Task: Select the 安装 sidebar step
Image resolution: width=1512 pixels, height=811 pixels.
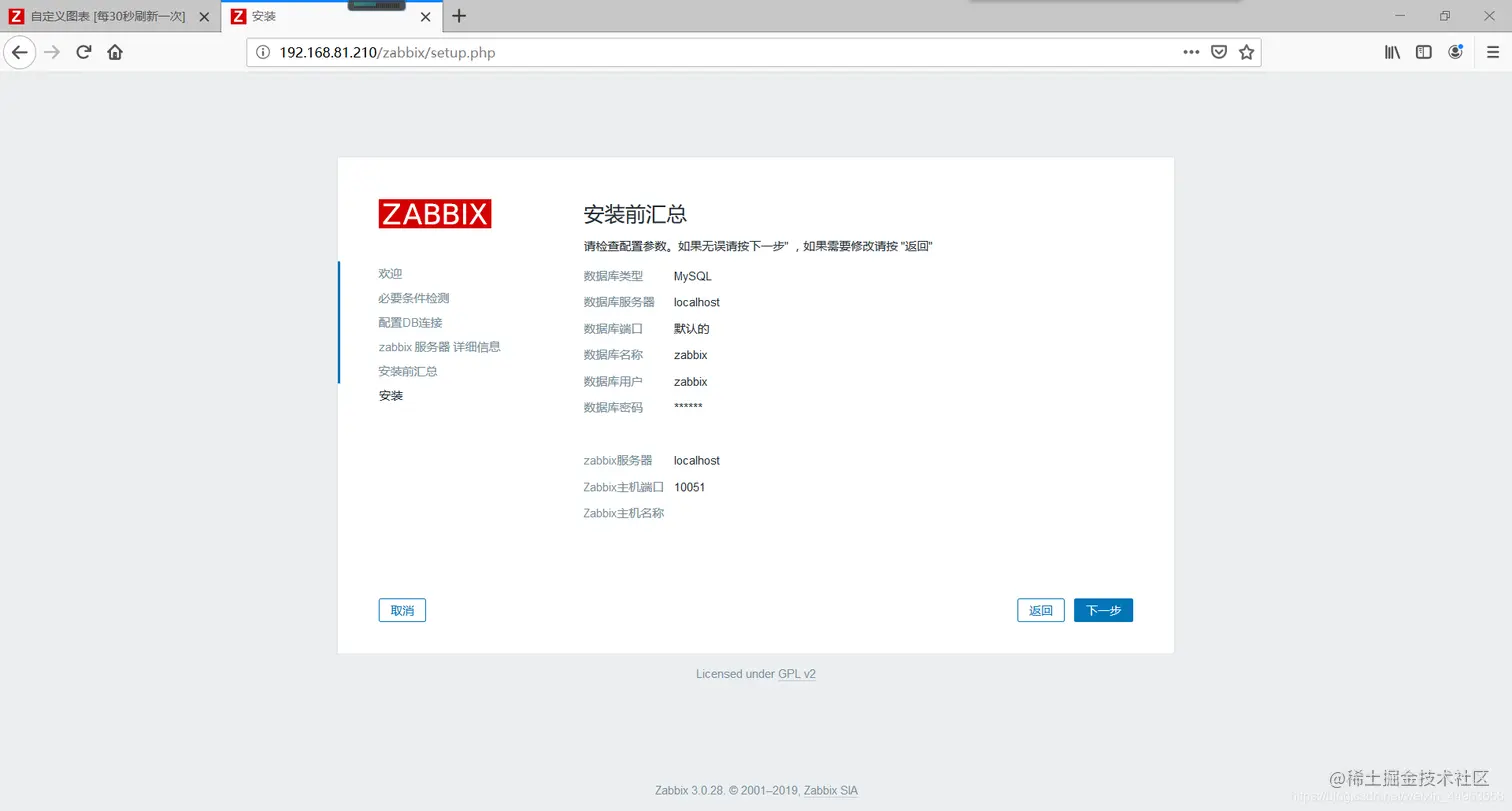Action: tap(391, 396)
